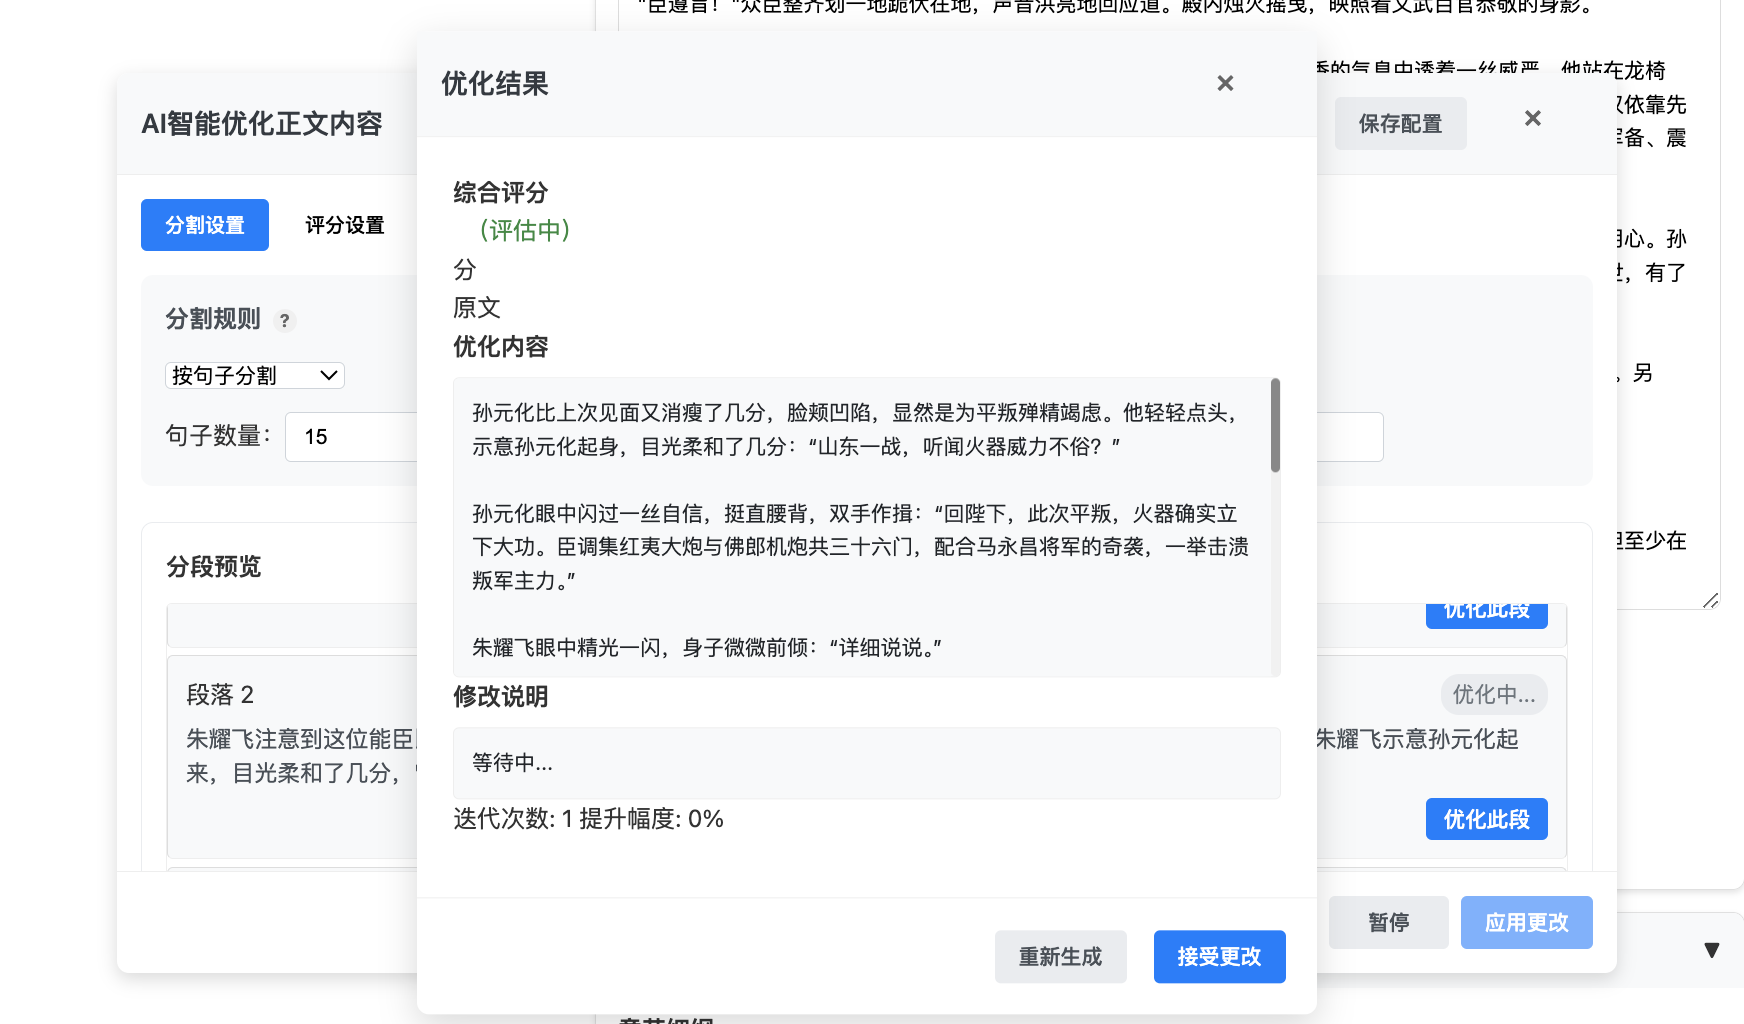Switch to the 分割设置 tab
The image size is (1744, 1024).
[204, 225]
